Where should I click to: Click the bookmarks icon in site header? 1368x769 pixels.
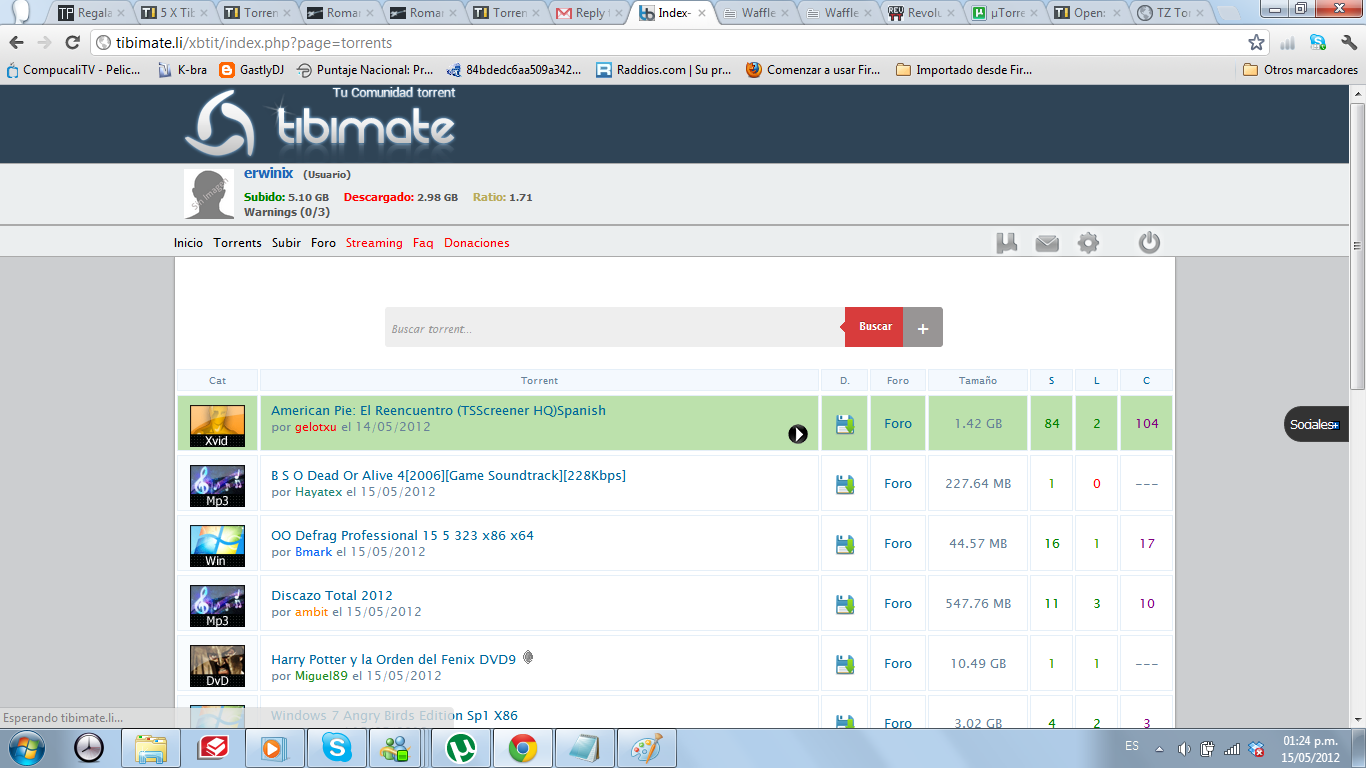click(1007, 243)
